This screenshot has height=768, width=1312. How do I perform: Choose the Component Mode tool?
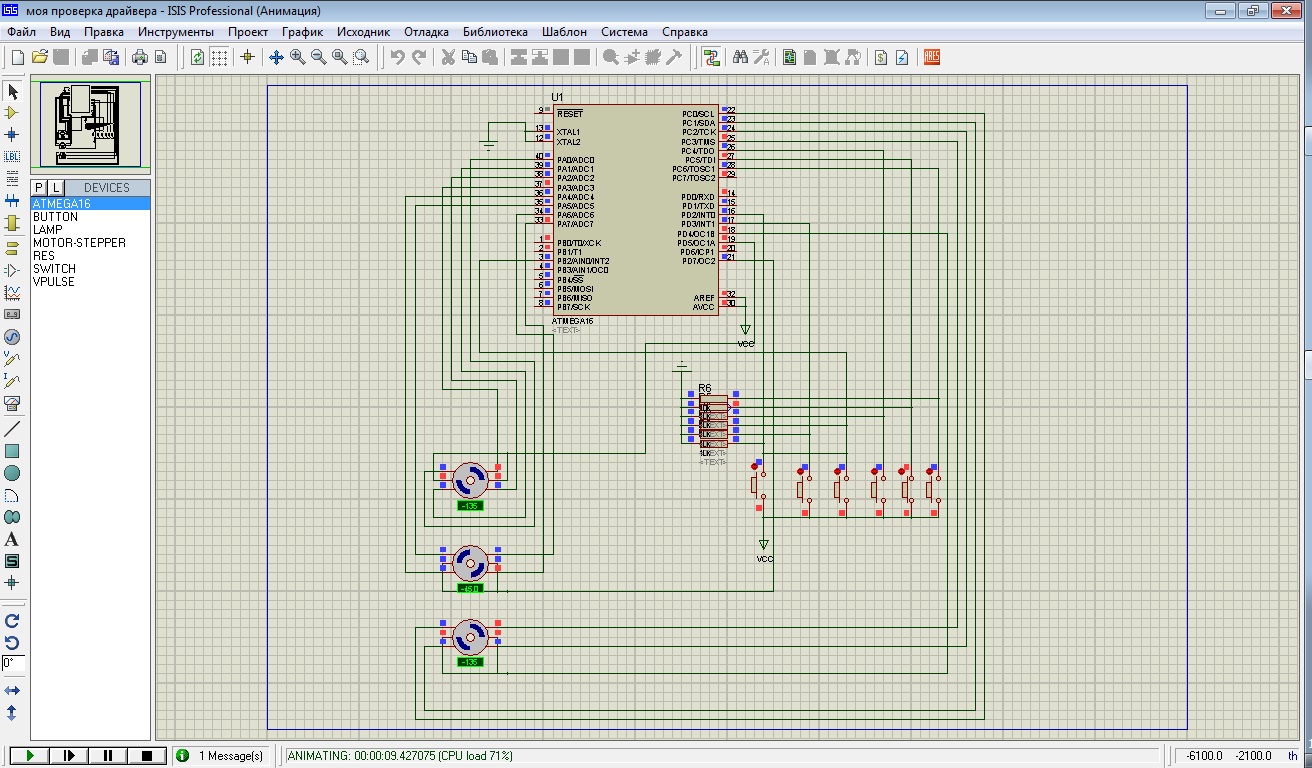pyautogui.click(x=12, y=113)
